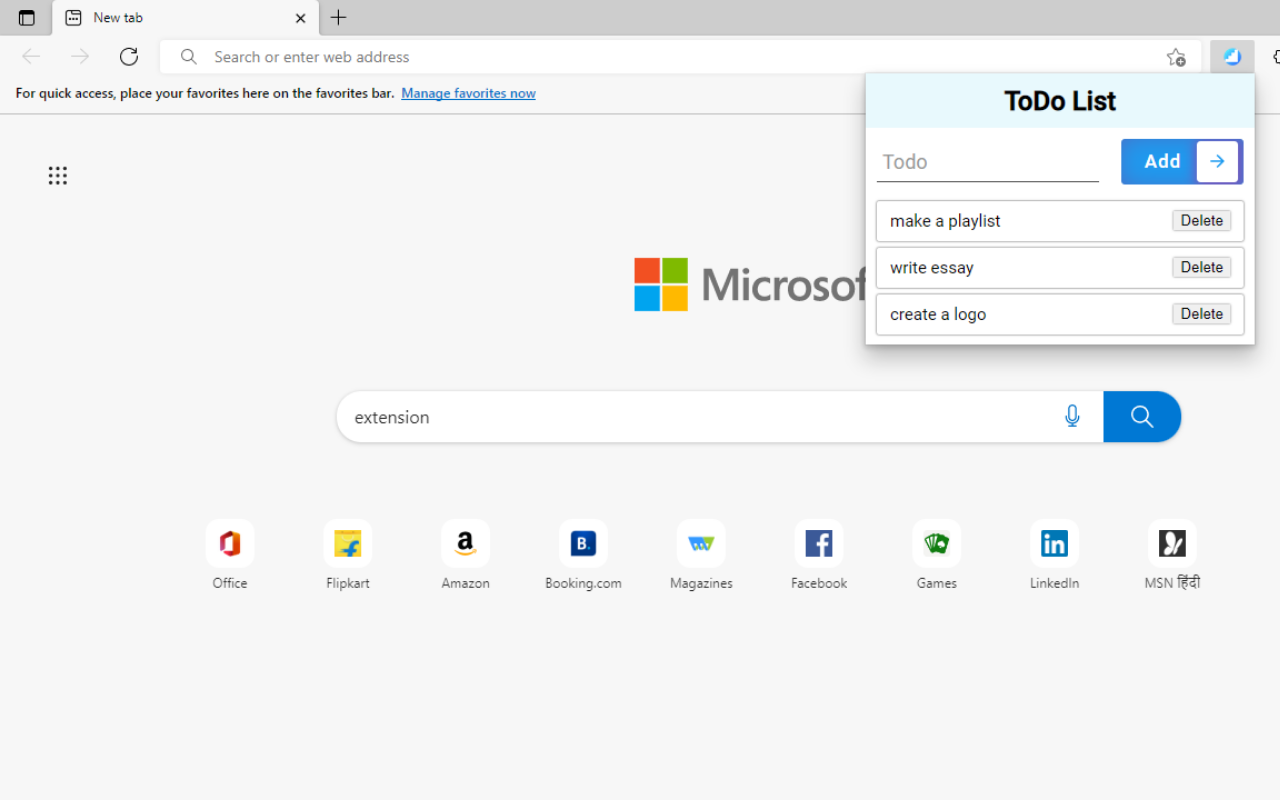Delete the "create a logo" todo
The height and width of the screenshot is (800, 1280).
tap(1201, 314)
